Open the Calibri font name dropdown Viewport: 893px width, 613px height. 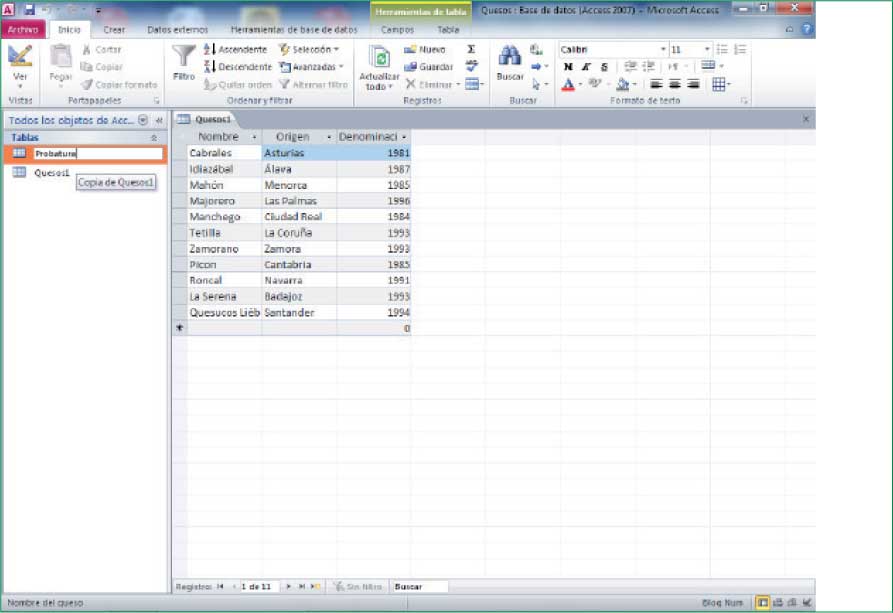[662, 49]
